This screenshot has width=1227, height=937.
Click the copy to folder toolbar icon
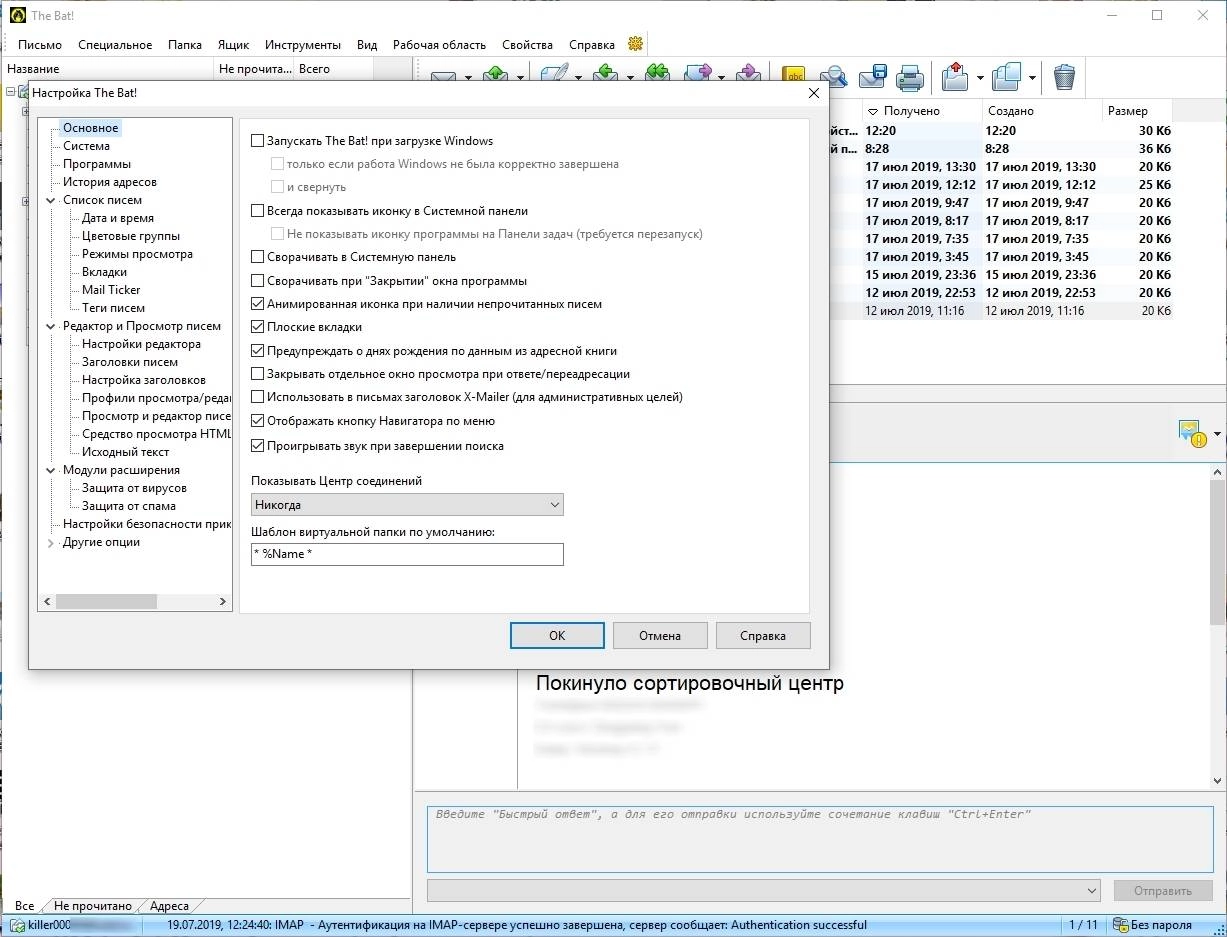pyautogui.click(x=1006, y=76)
